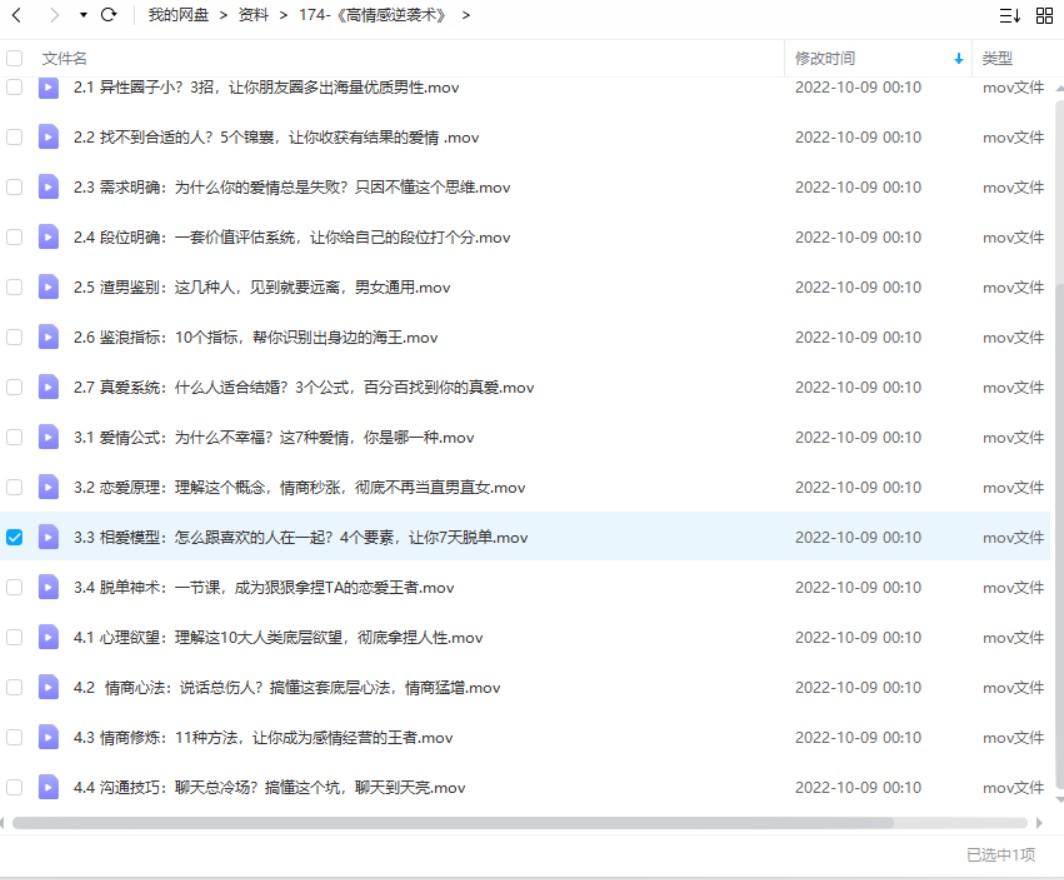Check the box for file 2.2 找不到合适的人
Screen dimensions: 1064x880
point(14,137)
